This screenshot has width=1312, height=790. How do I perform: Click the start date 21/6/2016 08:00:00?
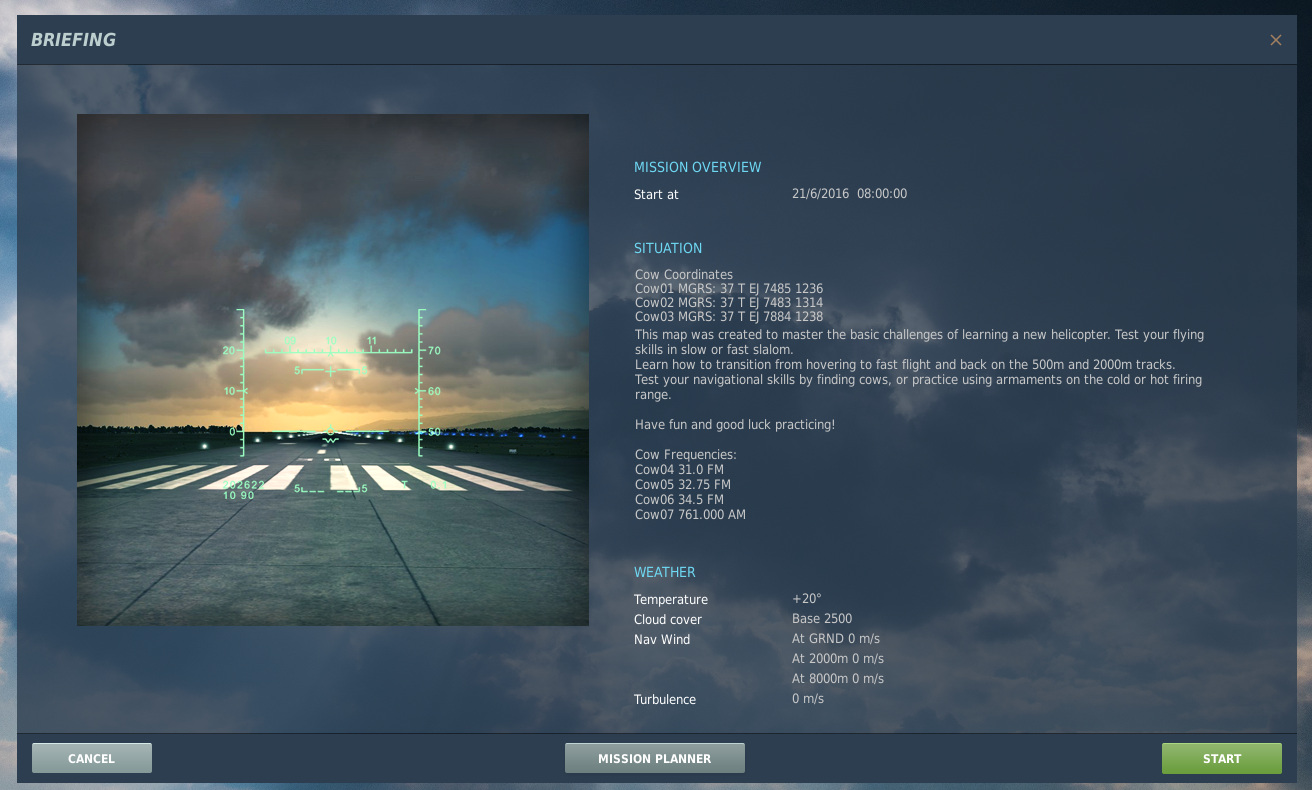850,194
